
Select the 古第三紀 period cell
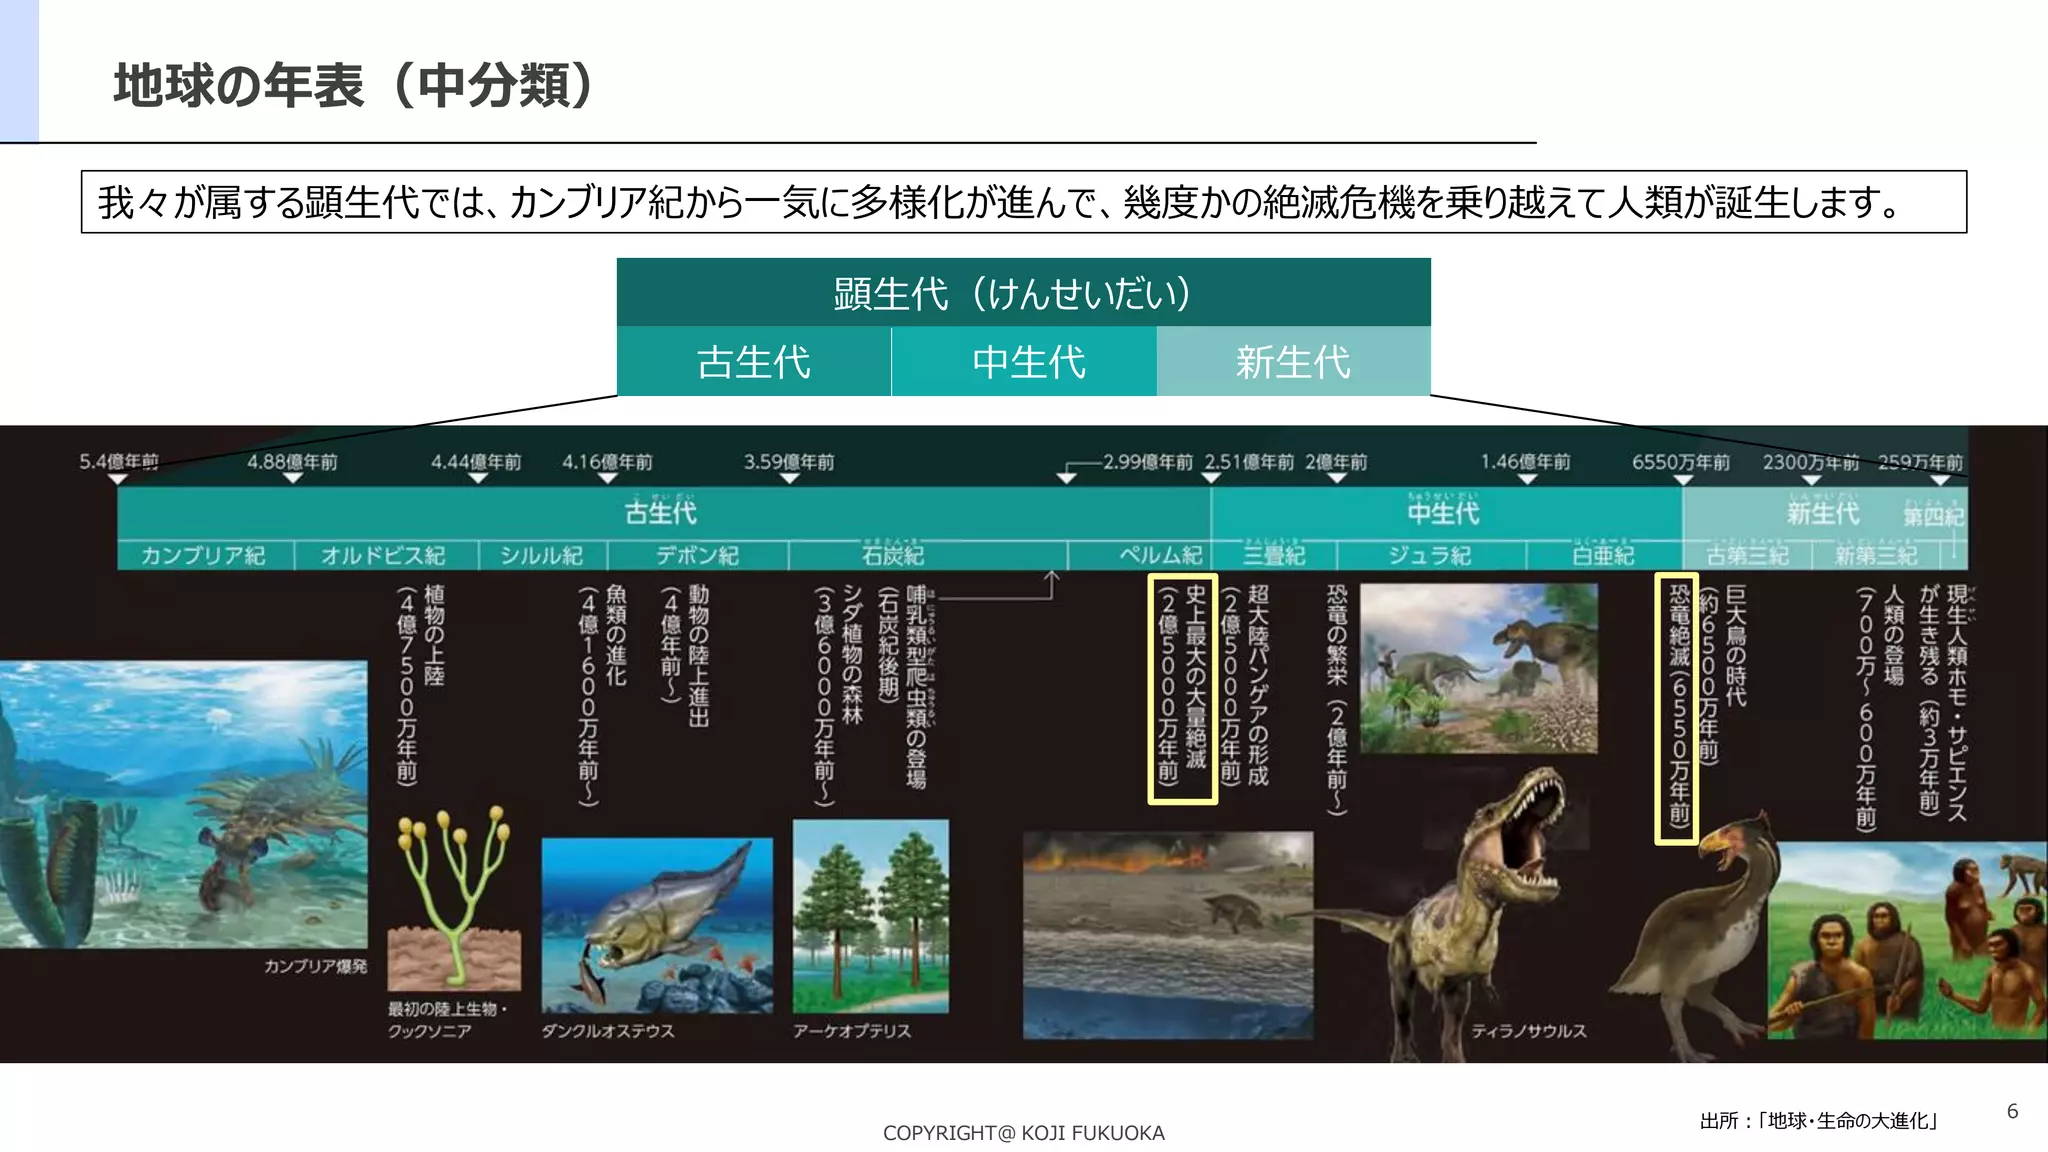click(x=1748, y=555)
